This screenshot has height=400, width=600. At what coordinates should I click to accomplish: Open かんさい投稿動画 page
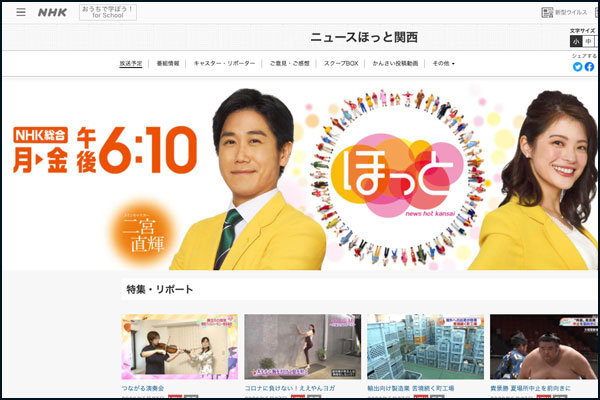point(397,63)
